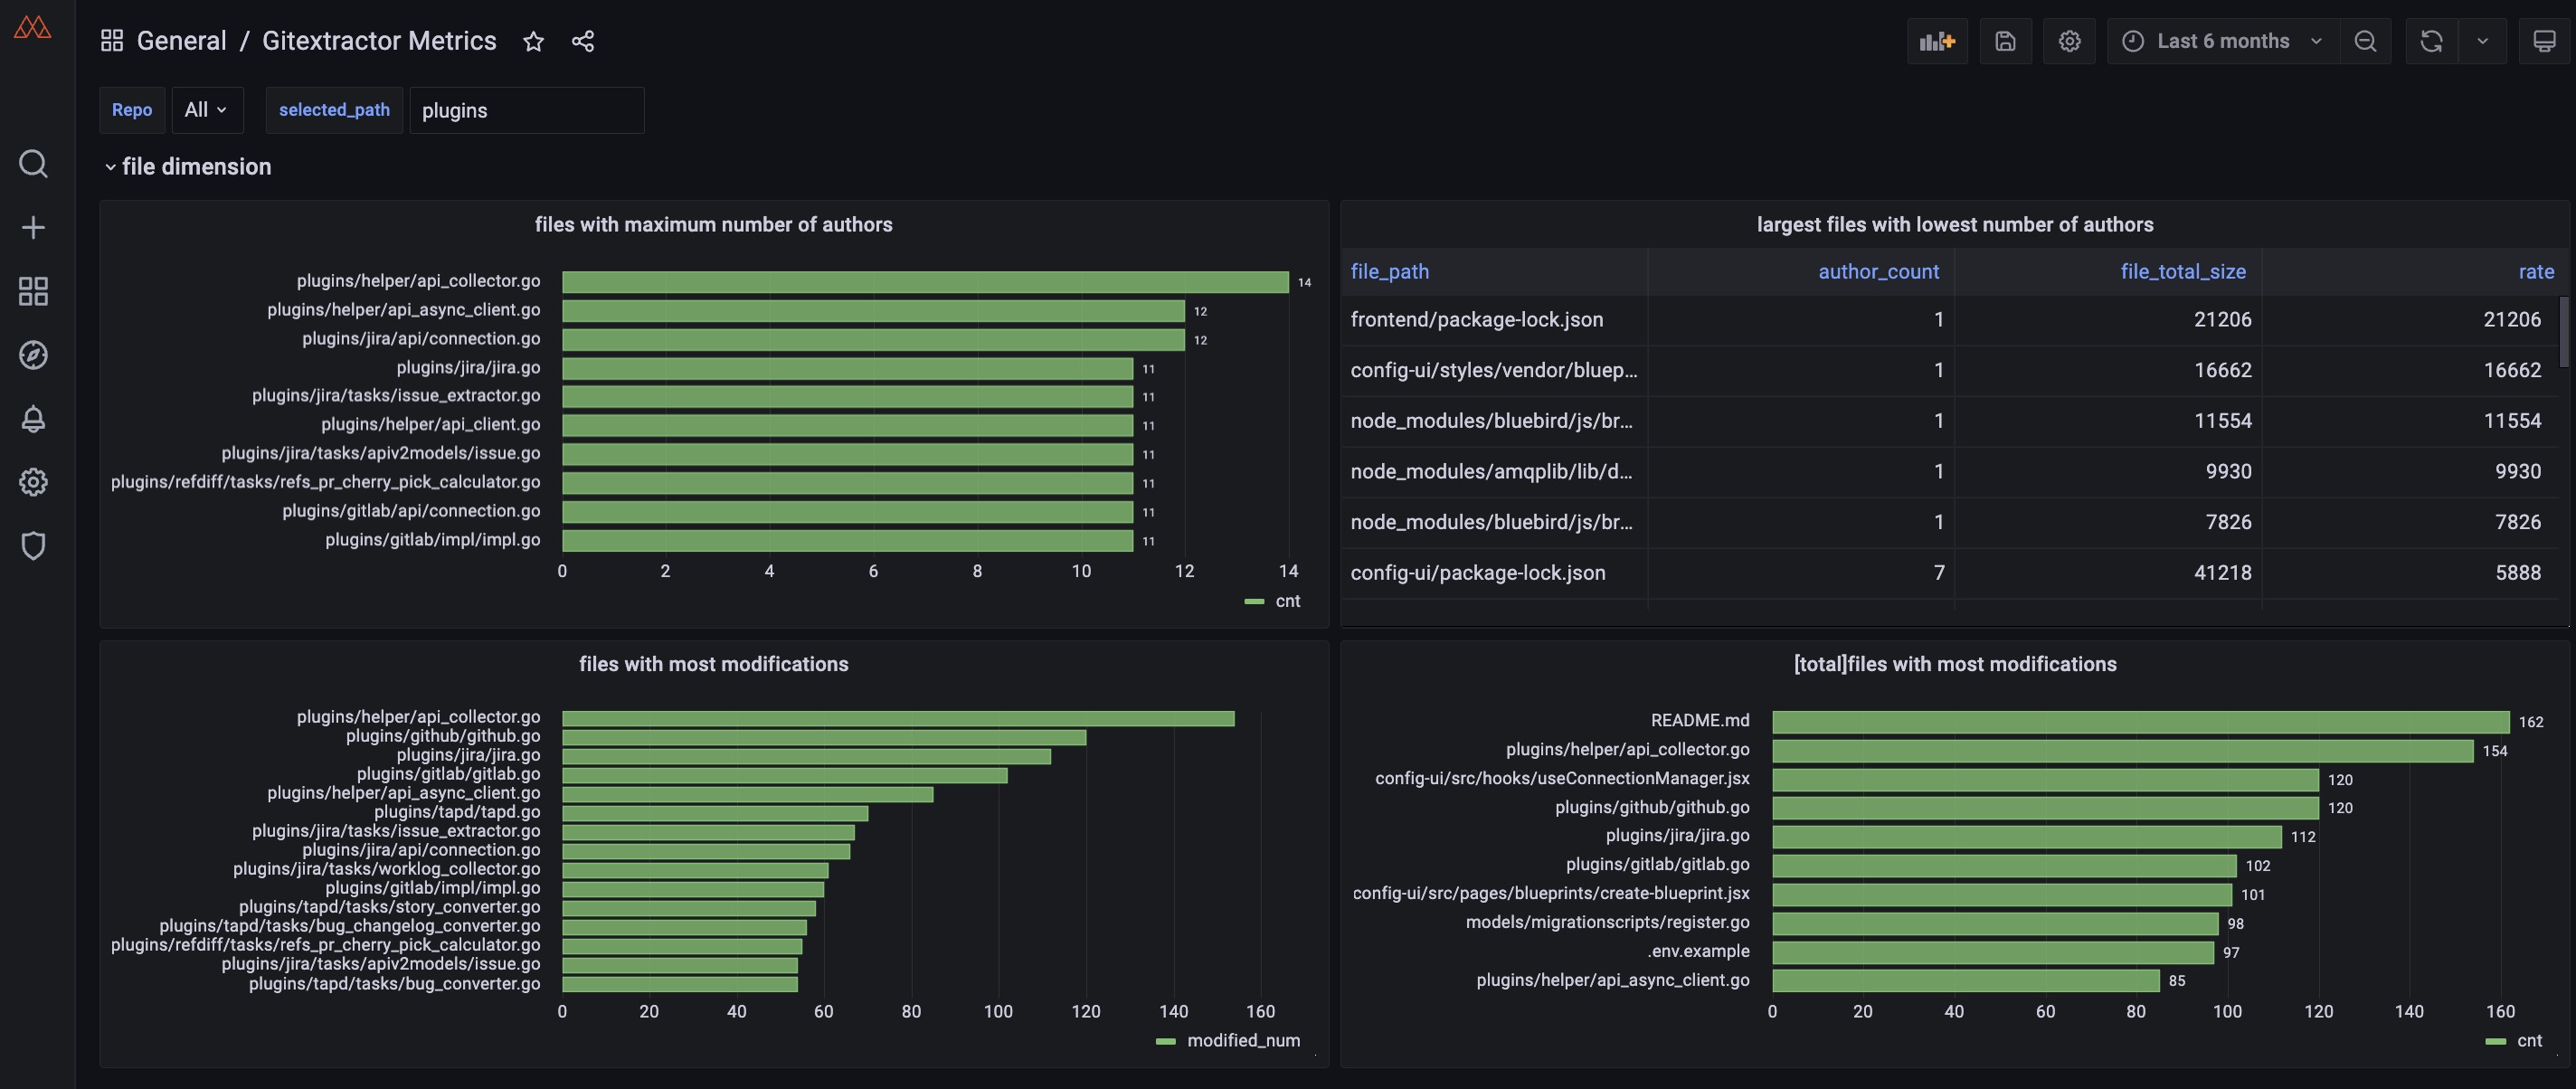The width and height of the screenshot is (2576, 1089).
Task: Click the Create plus icon in sidebar
Action: click(x=33, y=228)
